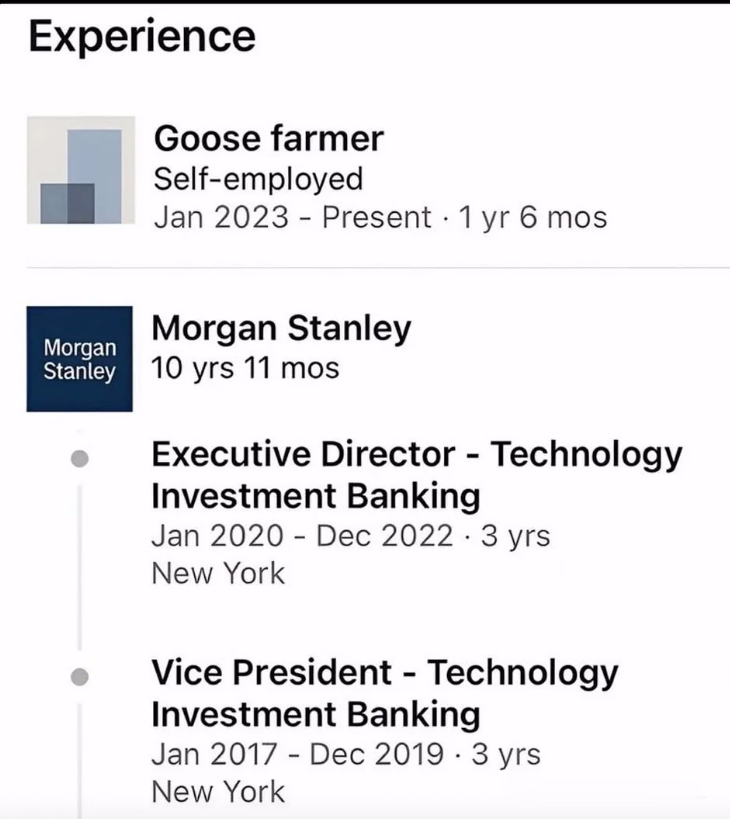This screenshot has width=730, height=819.
Task: Select New York under Executive Director
Action: pyautogui.click(x=218, y=574)
